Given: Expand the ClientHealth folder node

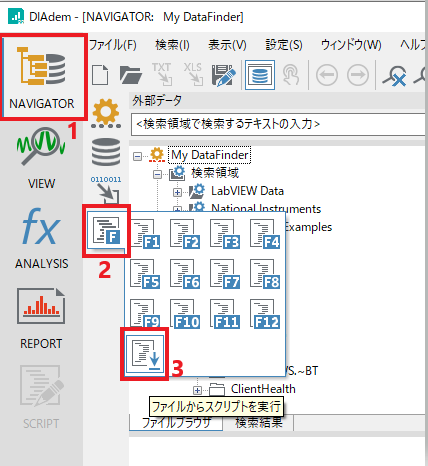Looking at the screenshot, I should tap(197, 390).
